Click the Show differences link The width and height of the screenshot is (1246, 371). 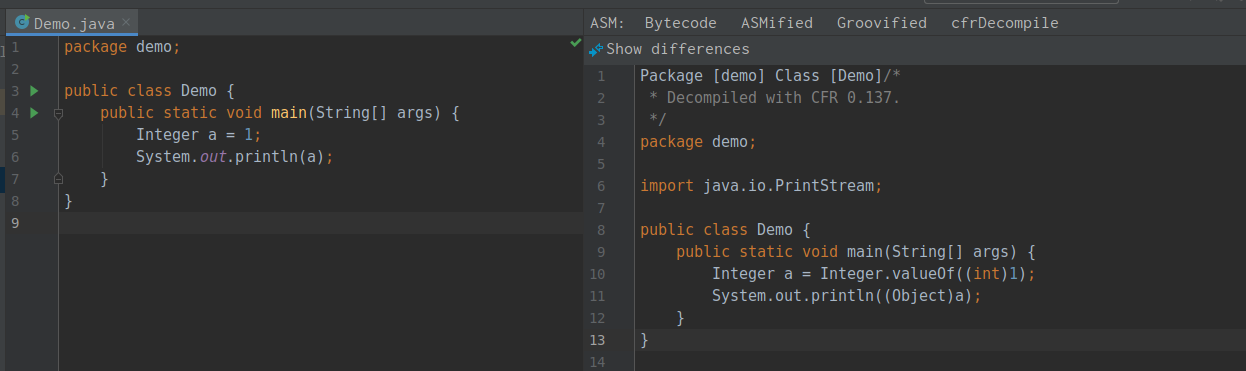click(x=677, y=49)
